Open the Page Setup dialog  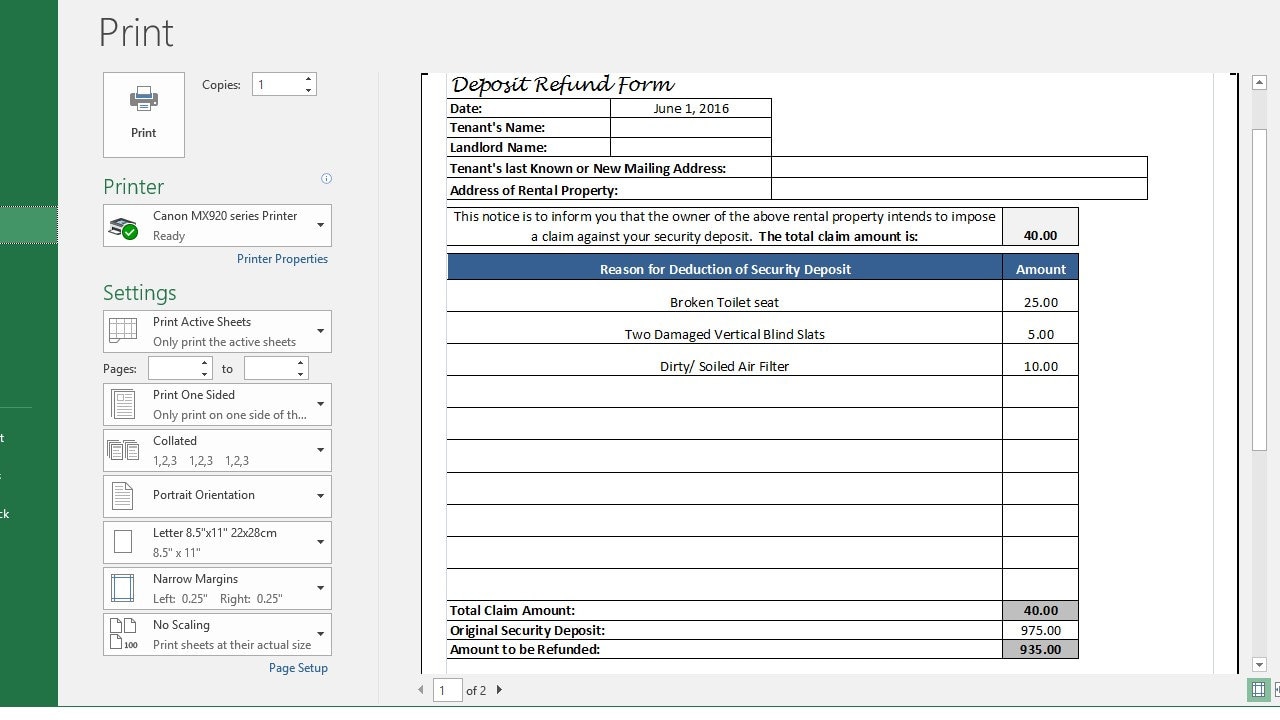[298, 667]
